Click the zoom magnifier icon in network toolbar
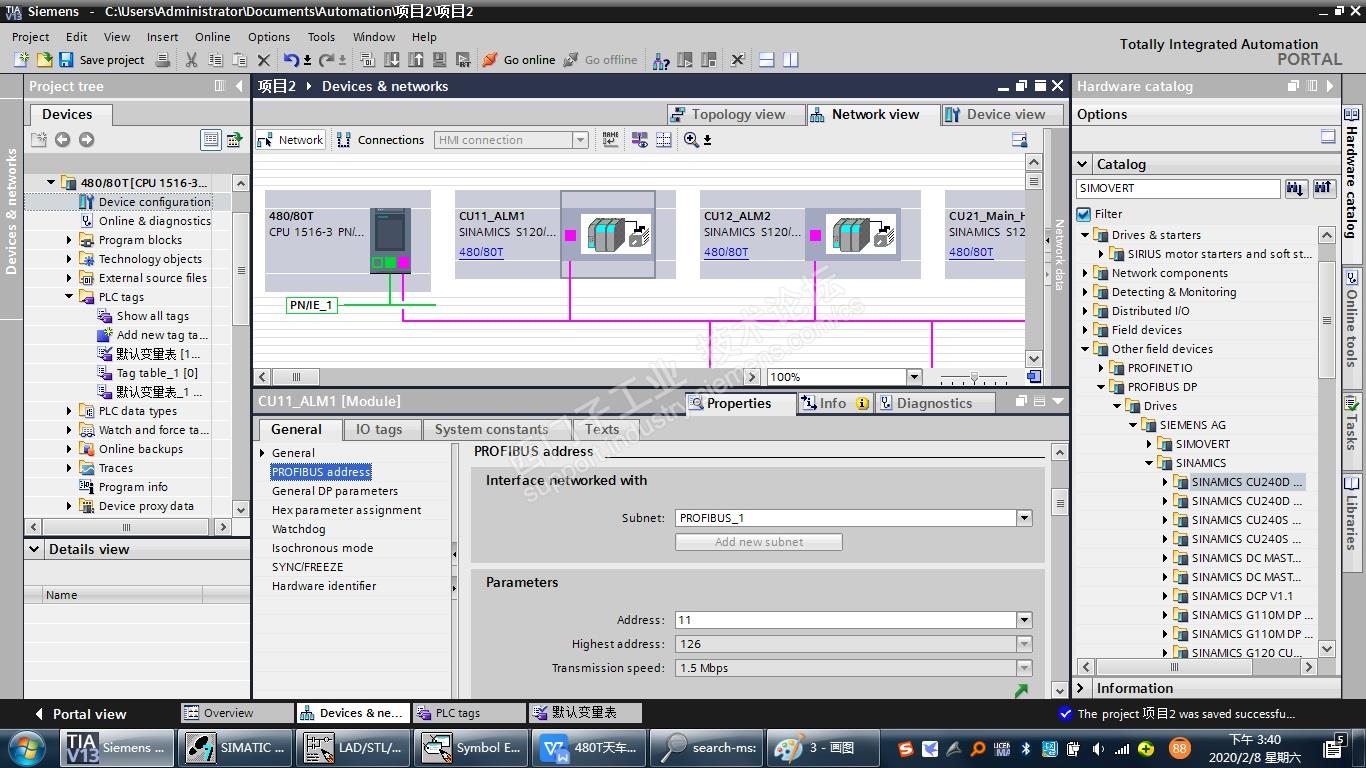The width and height of the screenshot is (1366, 768). coord(691,140)
